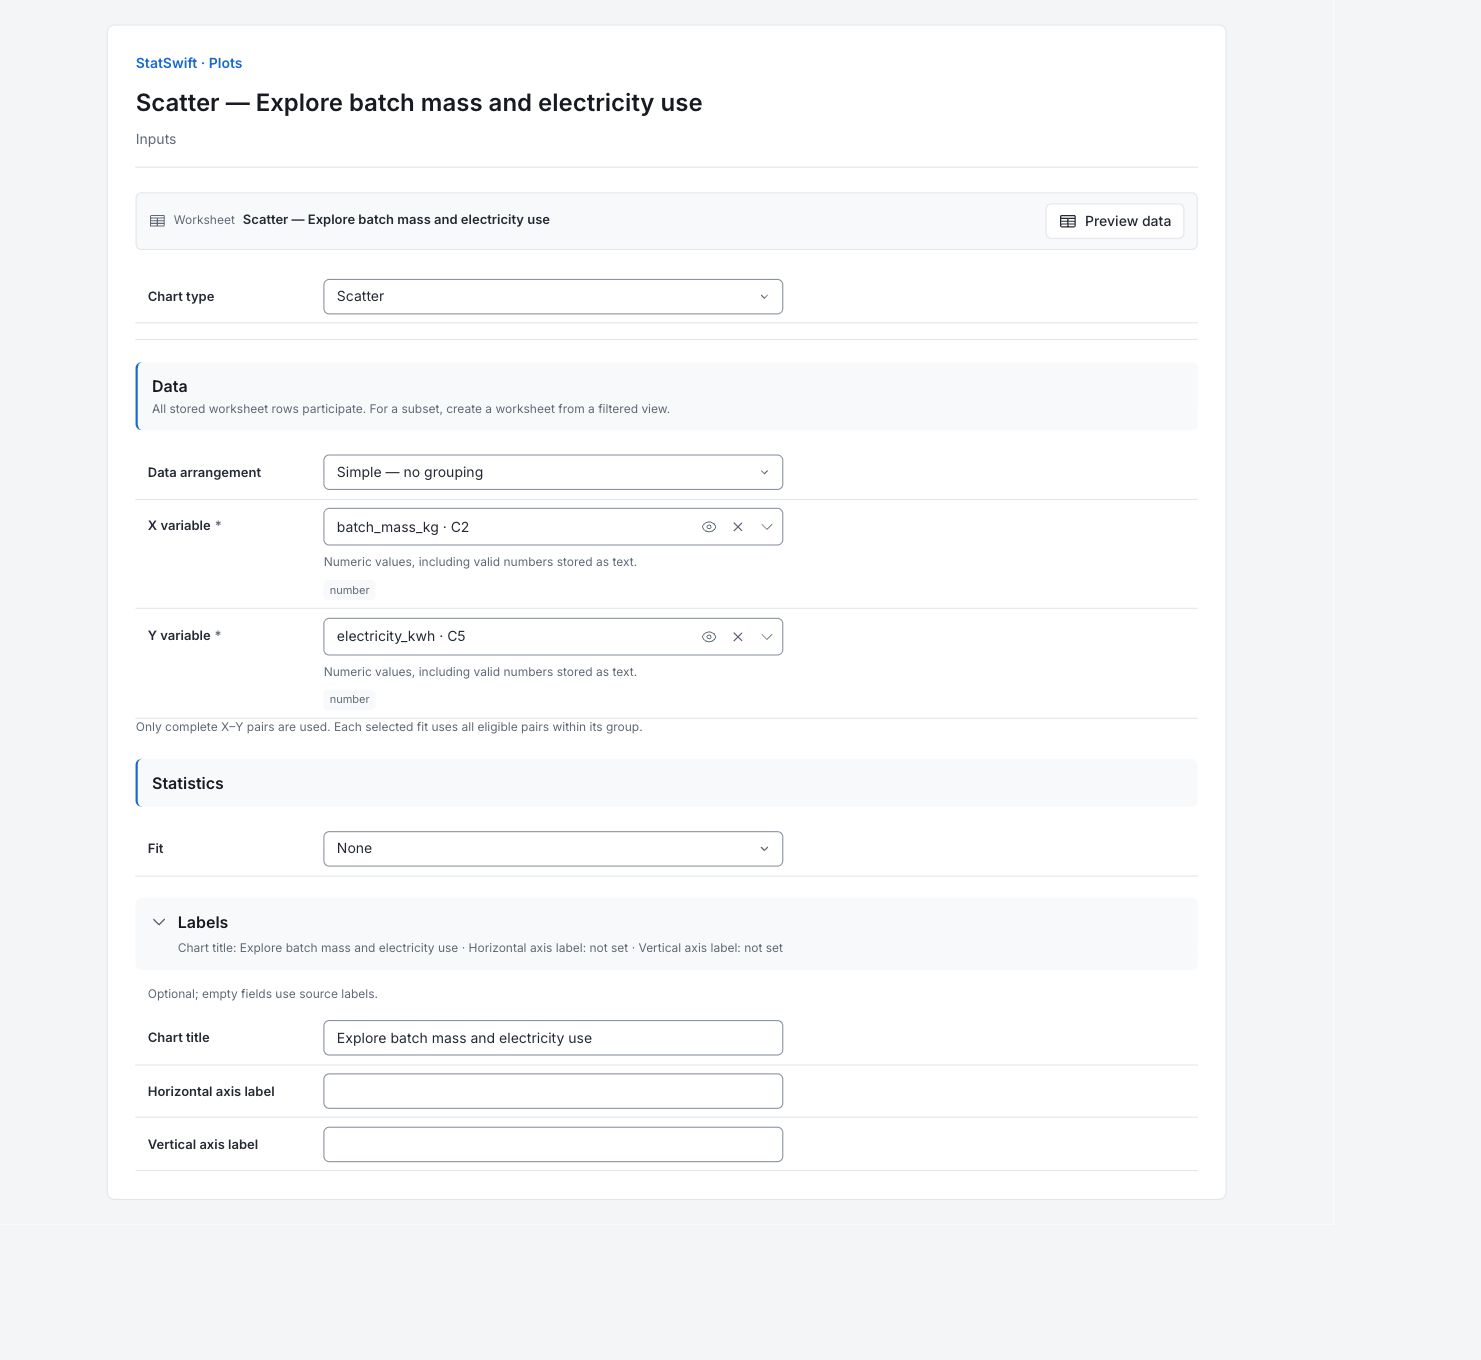Click the Vertical axis label field
The width and height of the screenshot is (1481, 1360).
tap(553, 1145)
